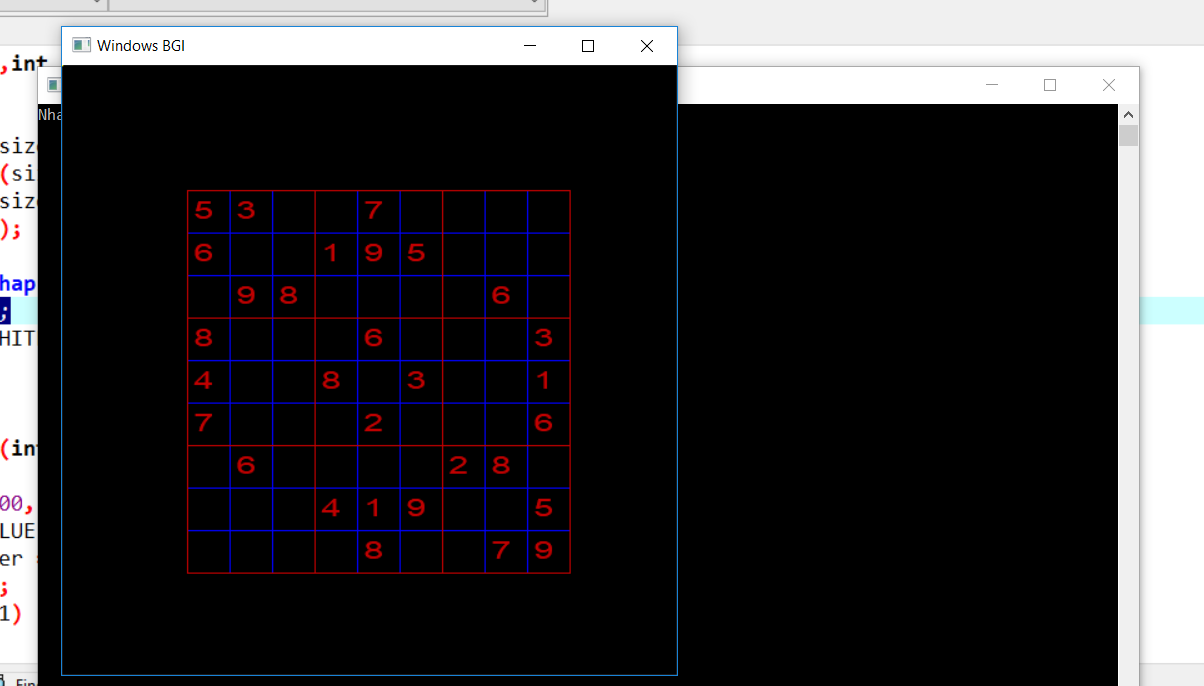This screenshot has width=1204, height=686.
Task: Click the empty bottom-left corner sudoku cell
Action: (208, 551)
